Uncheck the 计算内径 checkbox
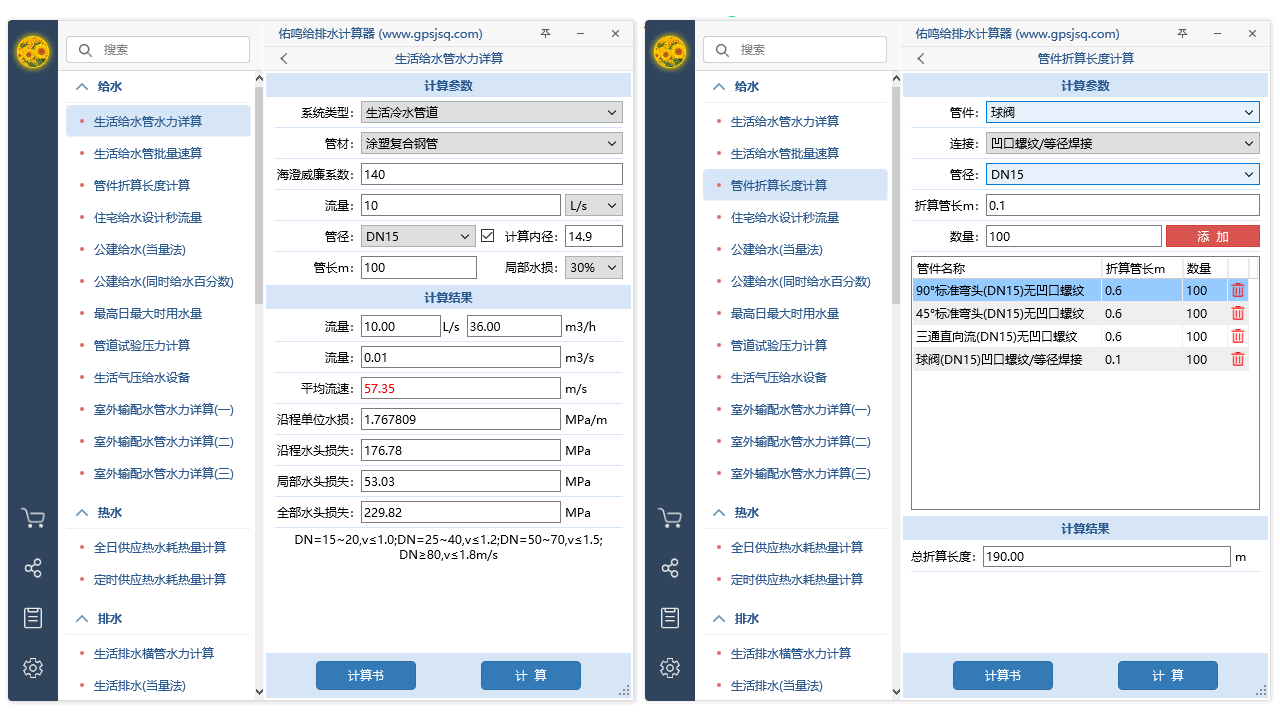The image size is (1280, 720). click(x=489, y=235)
